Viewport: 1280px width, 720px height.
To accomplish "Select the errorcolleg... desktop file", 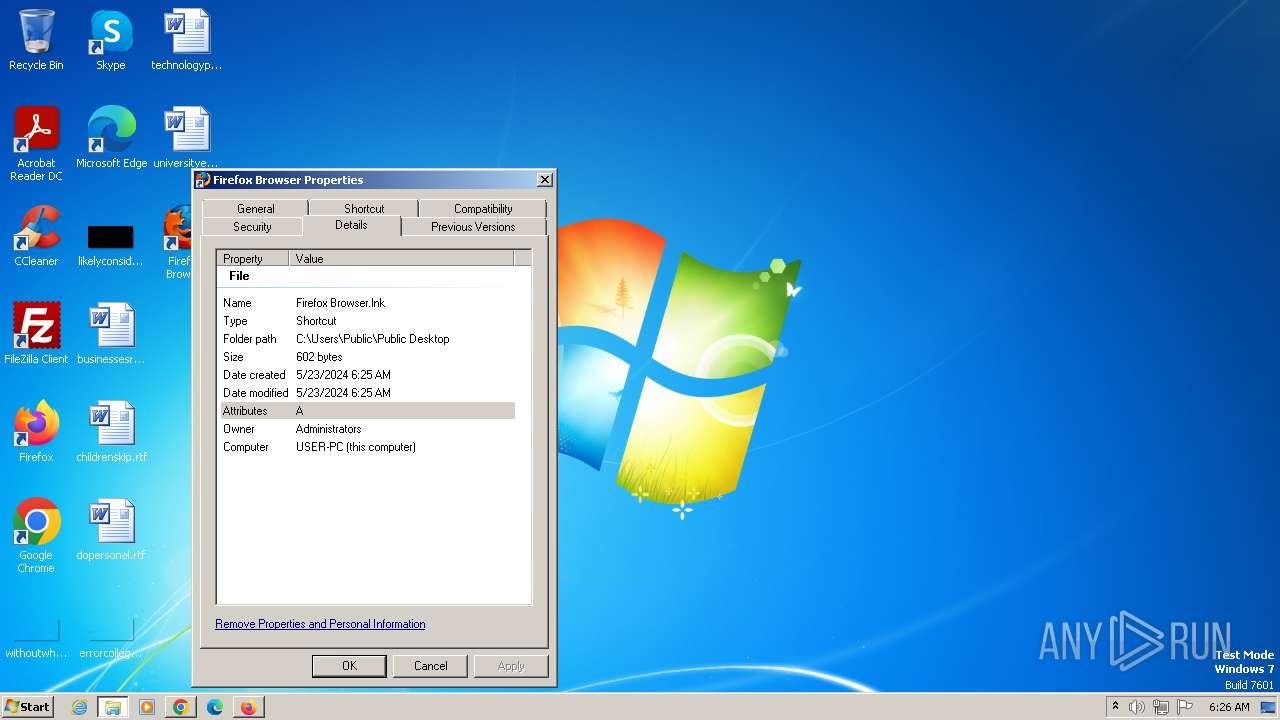I will tap(111, 639).
